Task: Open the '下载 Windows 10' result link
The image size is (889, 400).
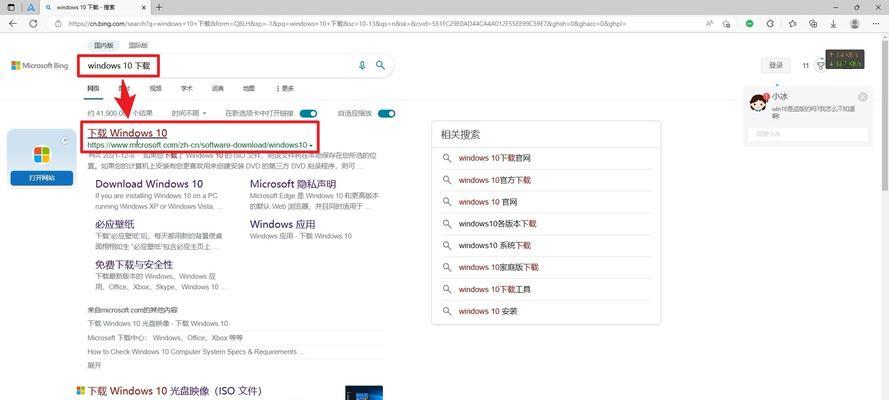Action: coord(128,133)
